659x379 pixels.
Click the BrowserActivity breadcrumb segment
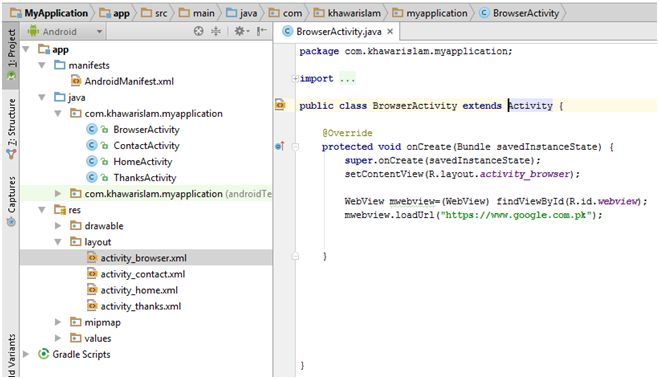point(519,13)
